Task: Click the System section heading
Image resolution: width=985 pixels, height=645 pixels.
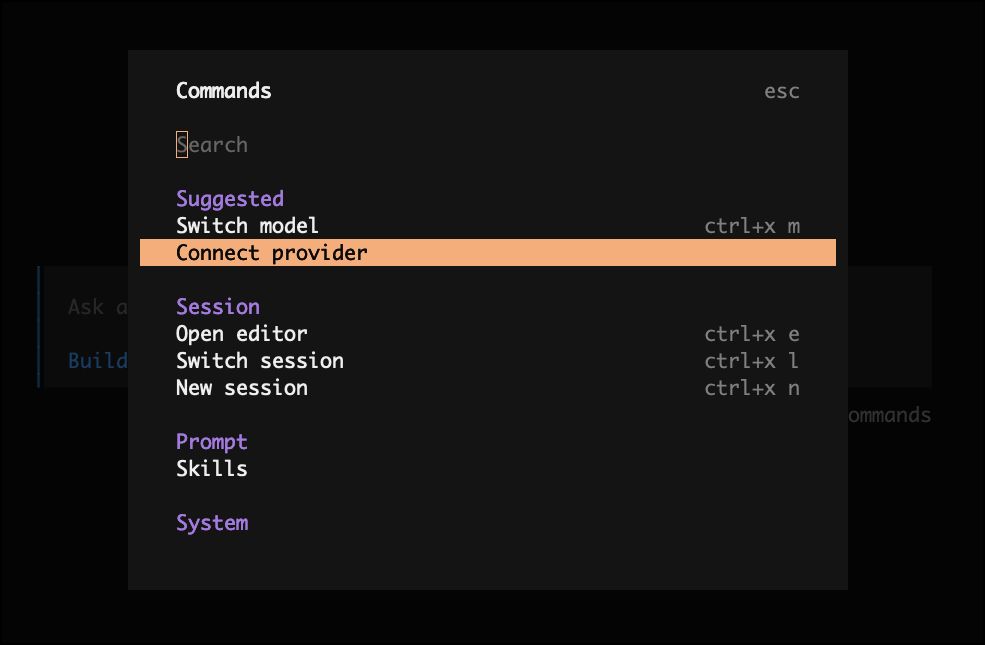Action: (x=212, y=523)
